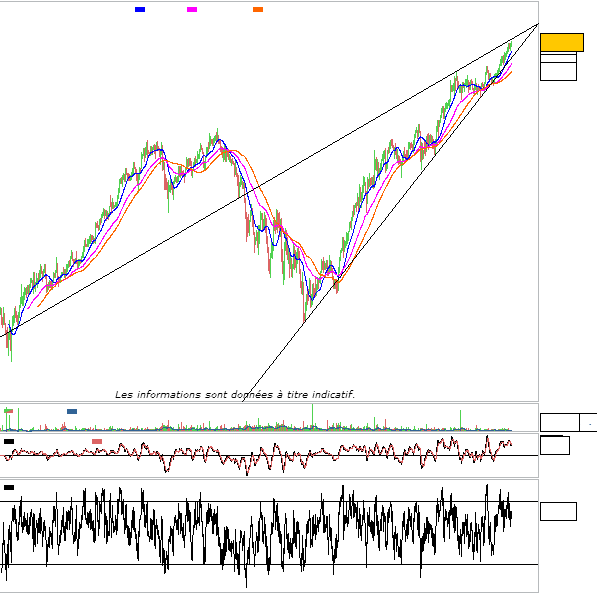Click the volume panel value box on right
The height and width of the screenshot is (612, 610).
tap(559, 422)
